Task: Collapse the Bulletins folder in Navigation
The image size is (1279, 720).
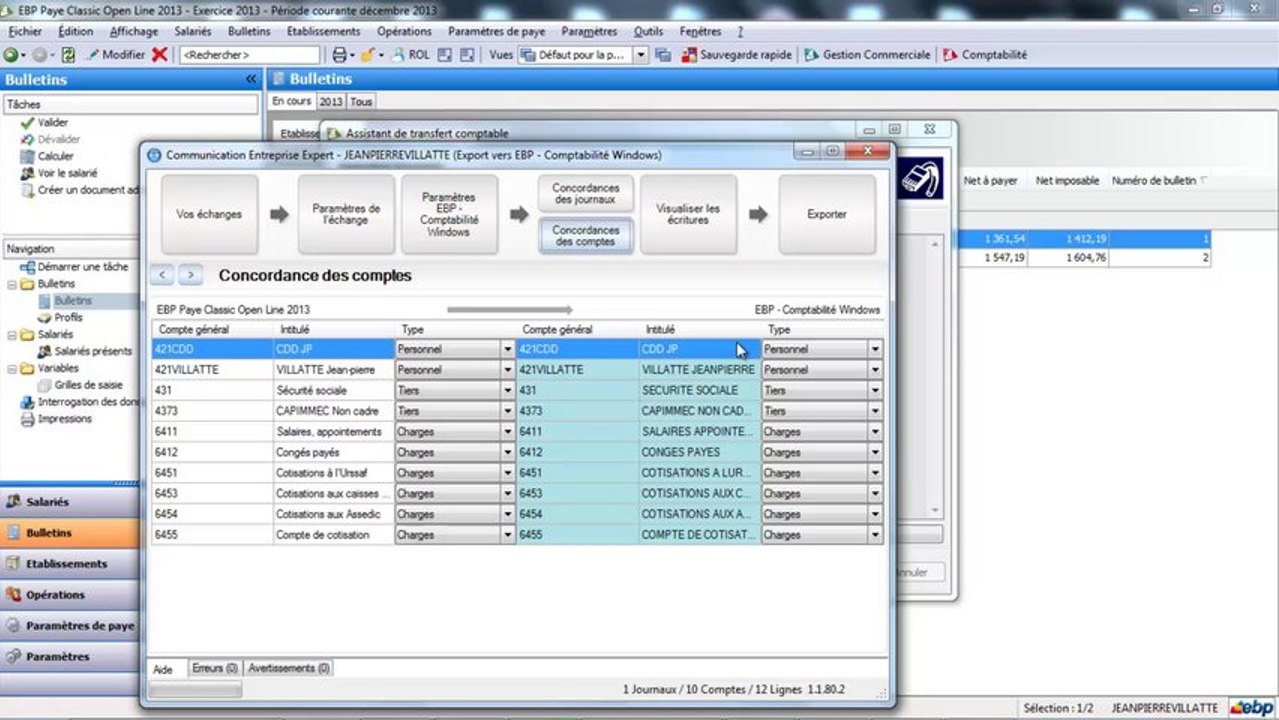Action: [x=11, y=284]
